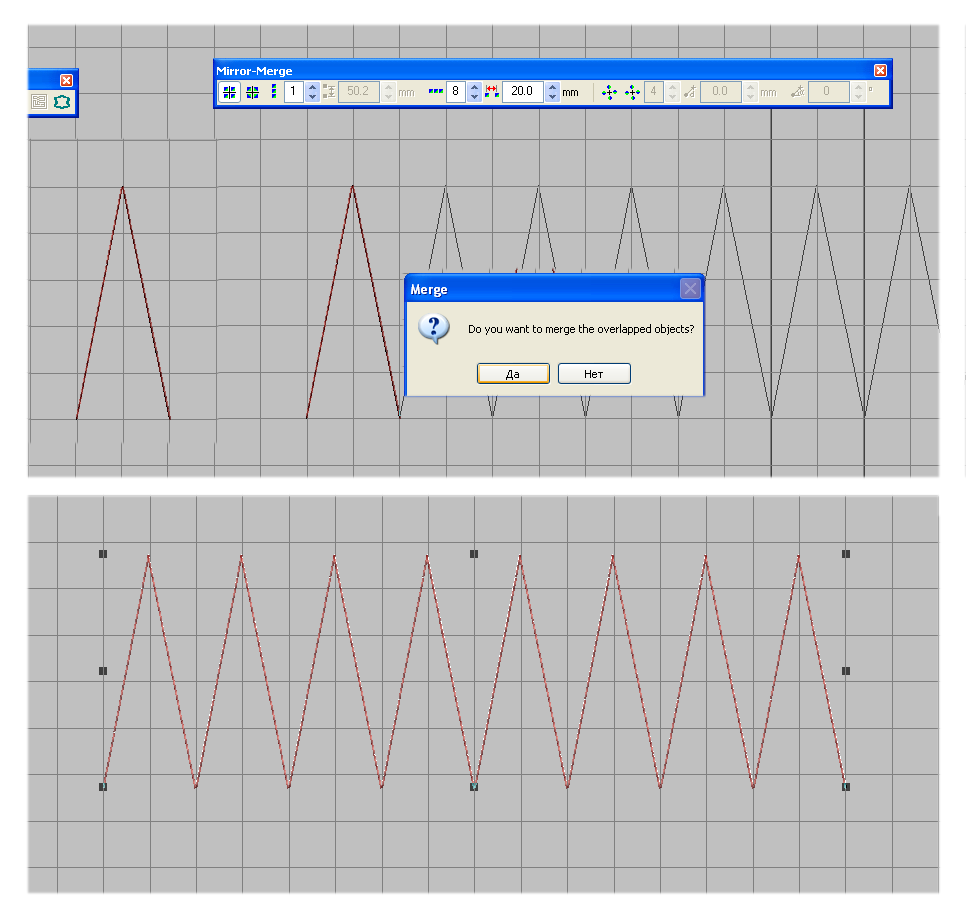Screen dimensions: 966x920
Task: Decline merge with the Нет button
Action: tap(594, 373)
